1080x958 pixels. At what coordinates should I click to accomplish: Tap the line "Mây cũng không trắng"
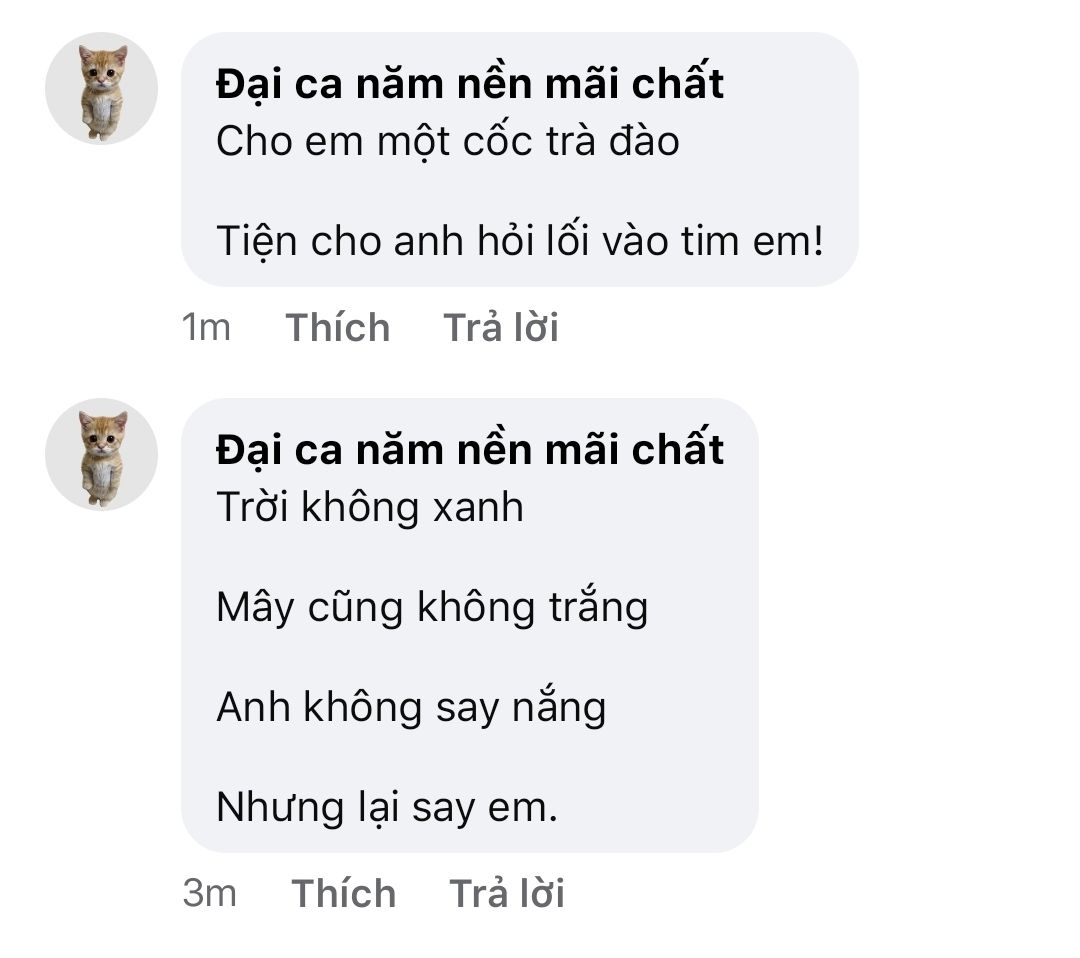pos(432,608)
